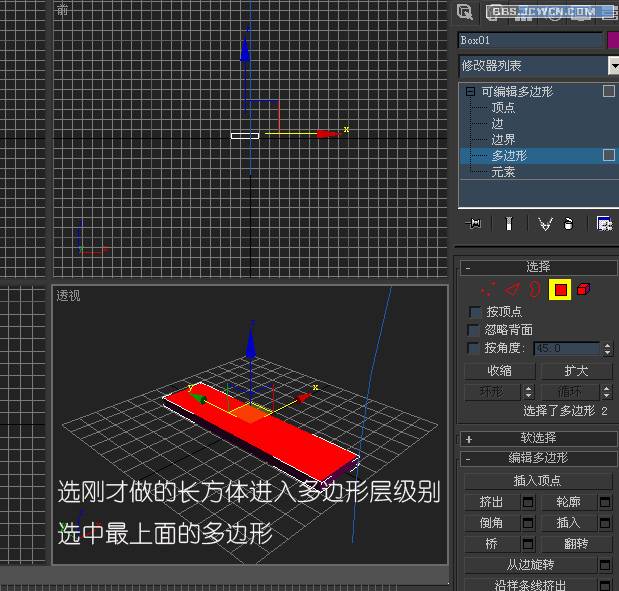Screen dimensions: 619x591
Task: Select 边 sub-object level in stack
Action: pos(497,124)
